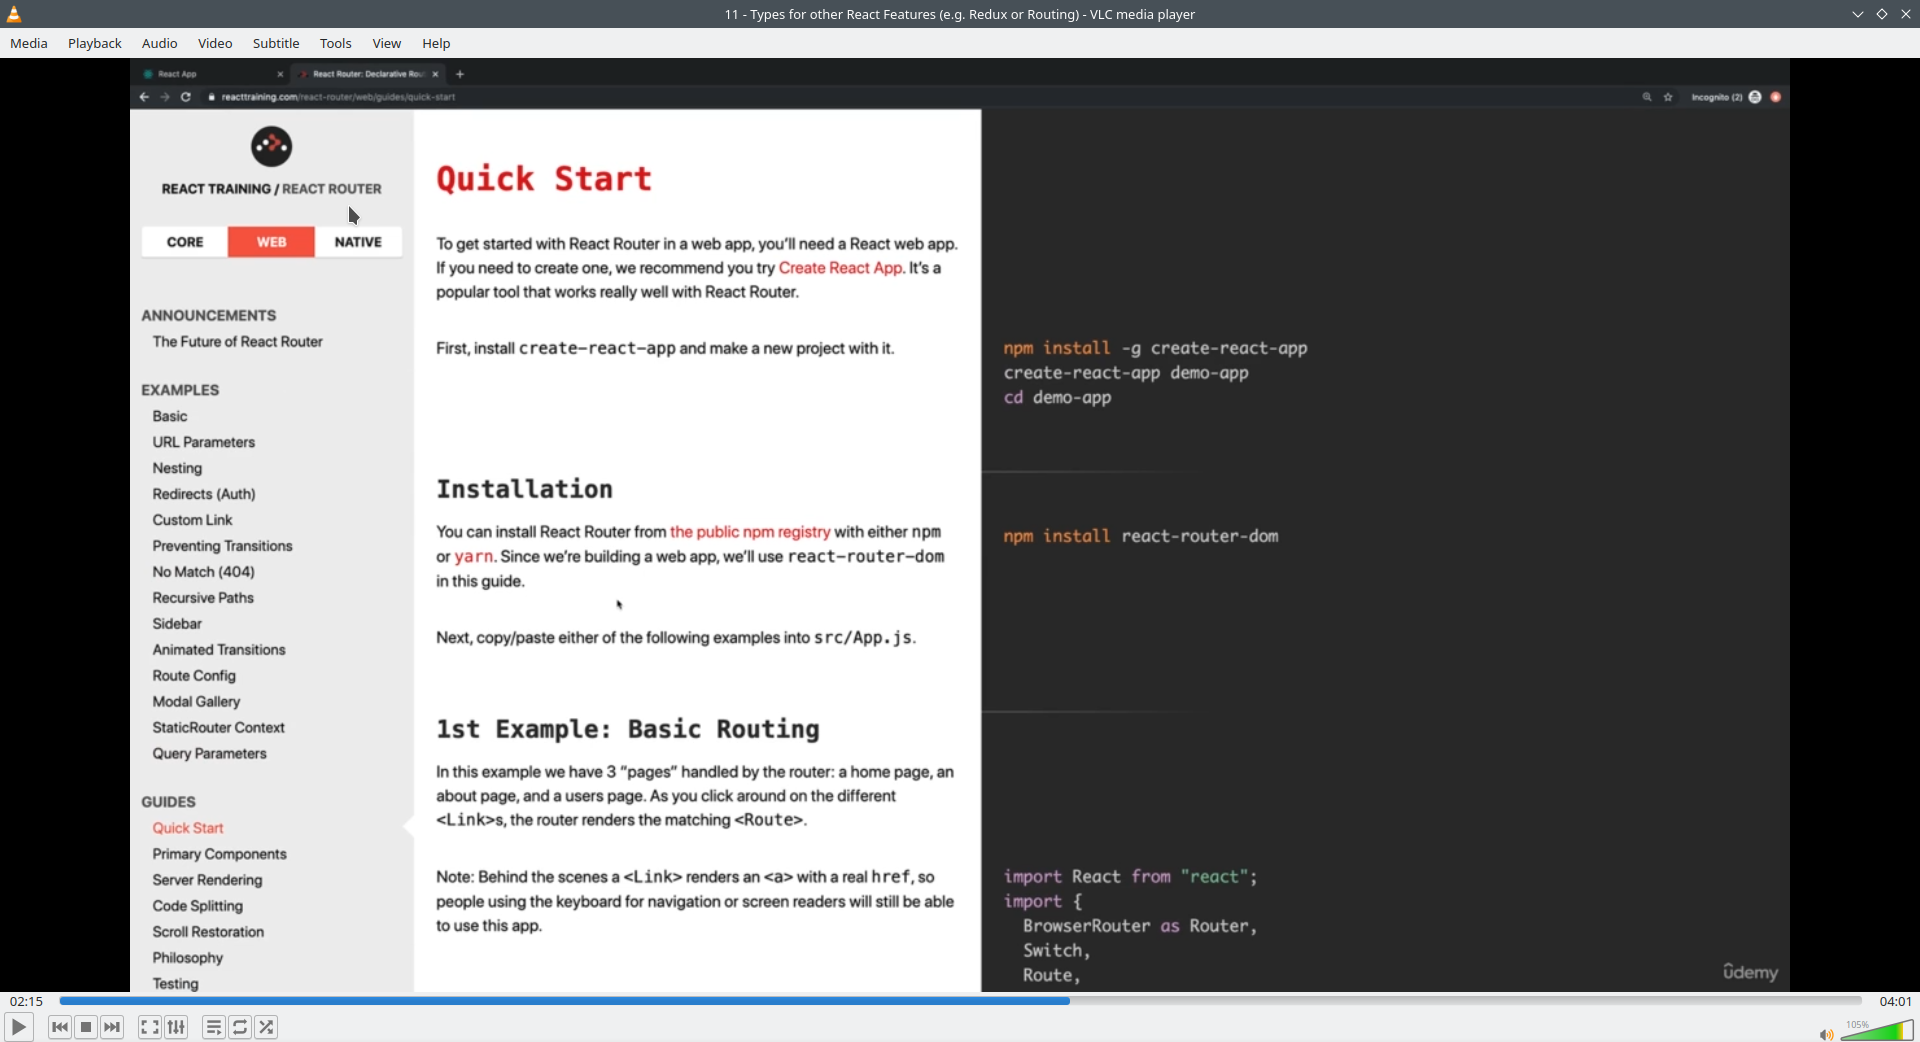This screenshot has height=1042, width=1920.
Task: Click the browser reload icon in video
Action: [x=186, y=97]
